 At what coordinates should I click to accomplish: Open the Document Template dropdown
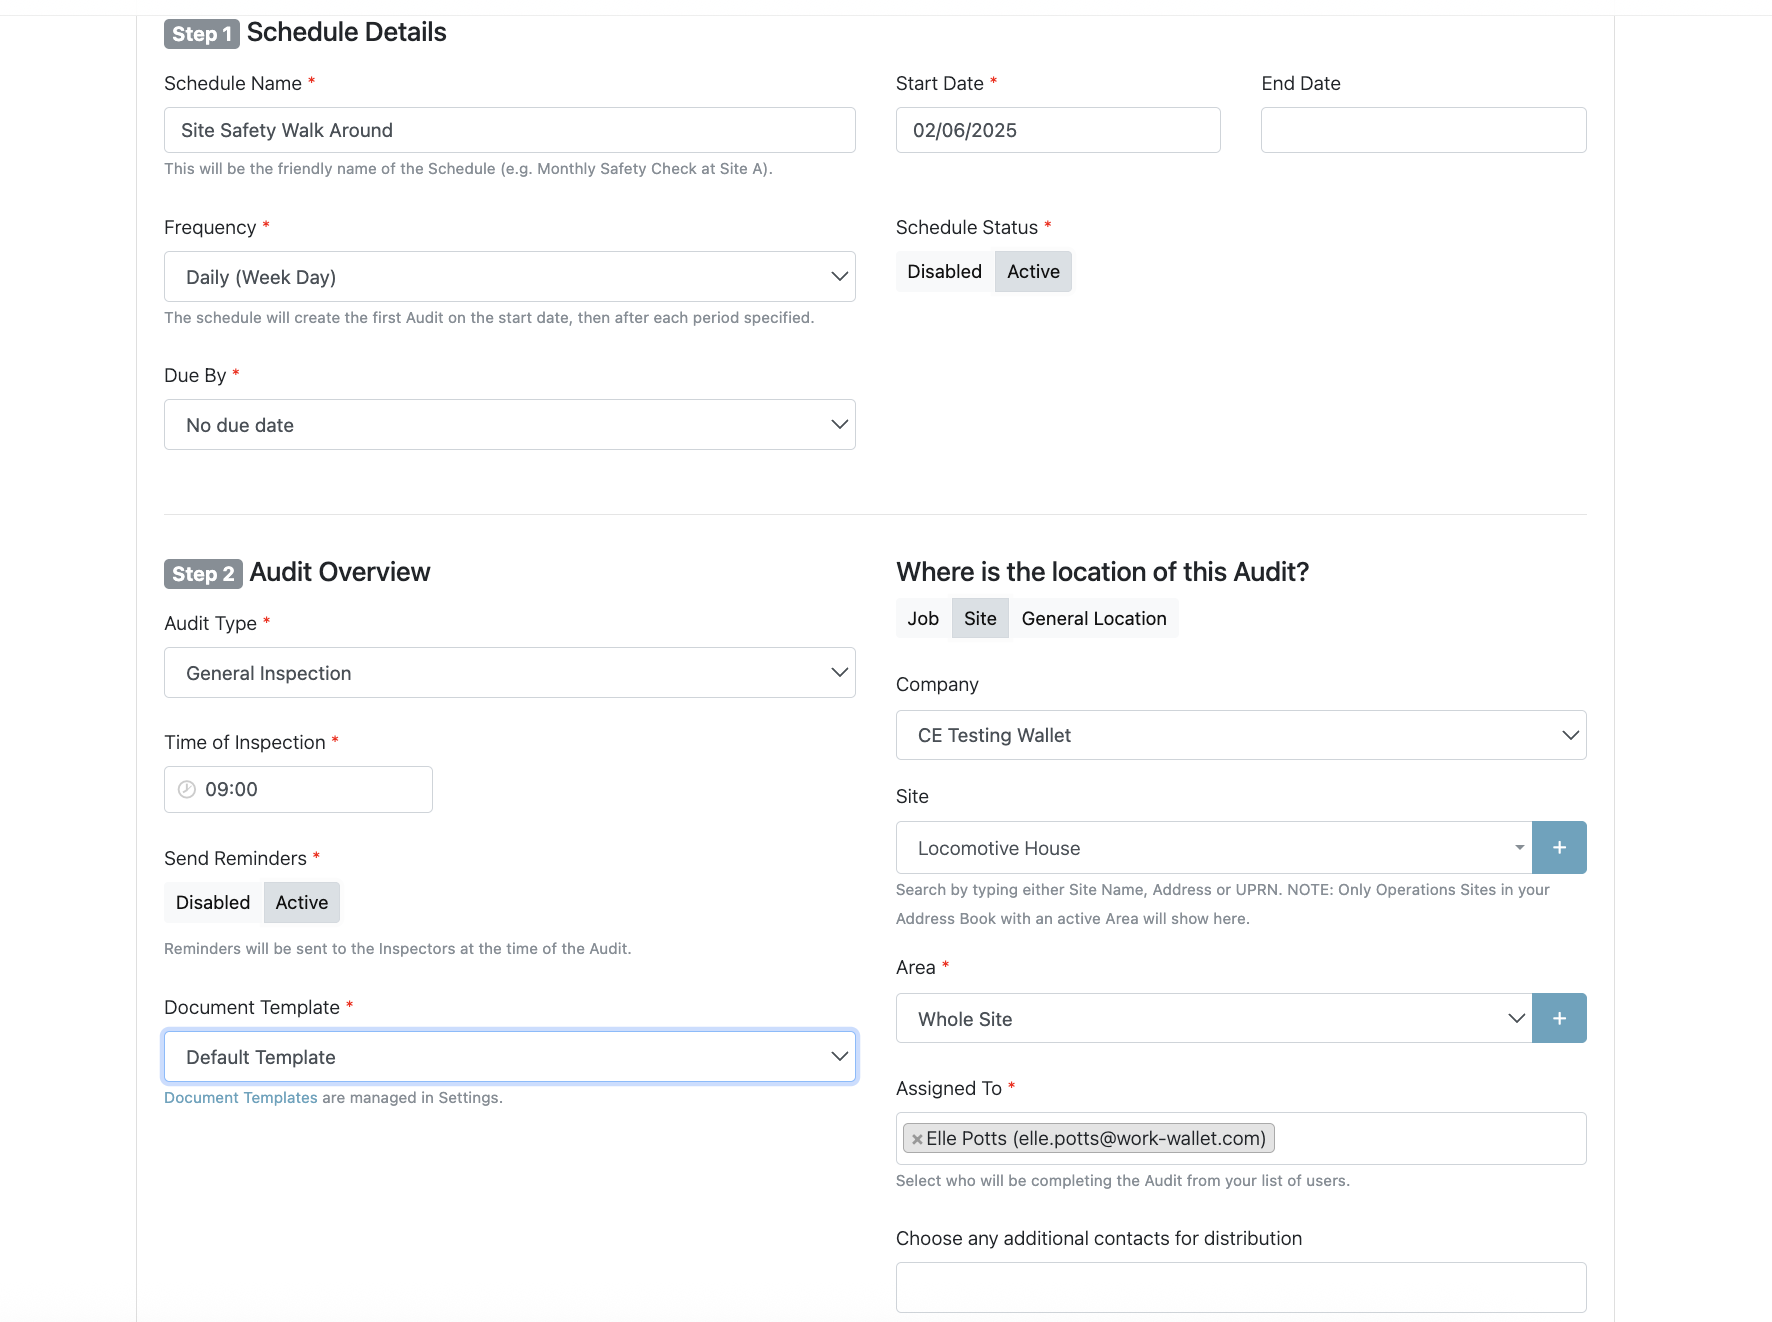tap(510, 1057)
